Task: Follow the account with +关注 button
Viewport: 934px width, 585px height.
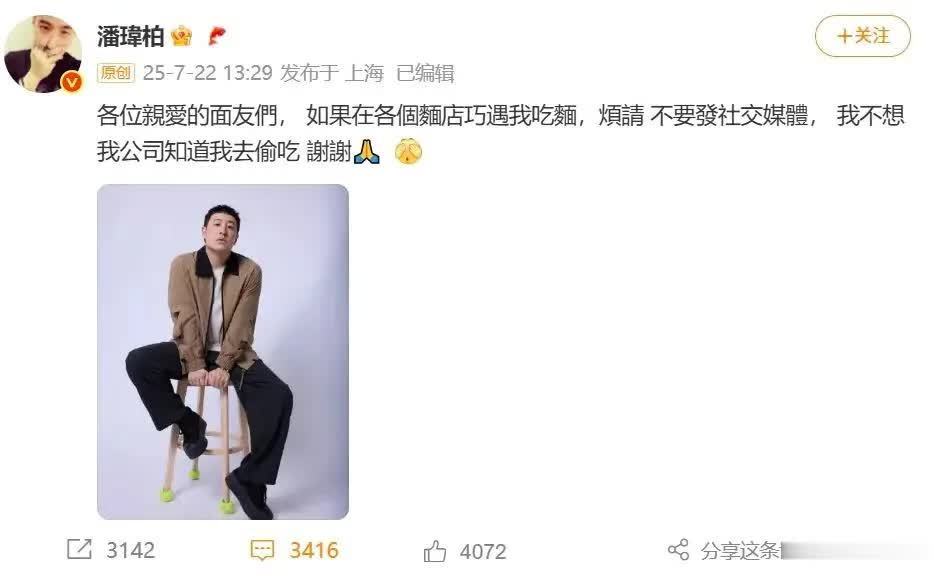Action: click(x=863, y=36)
